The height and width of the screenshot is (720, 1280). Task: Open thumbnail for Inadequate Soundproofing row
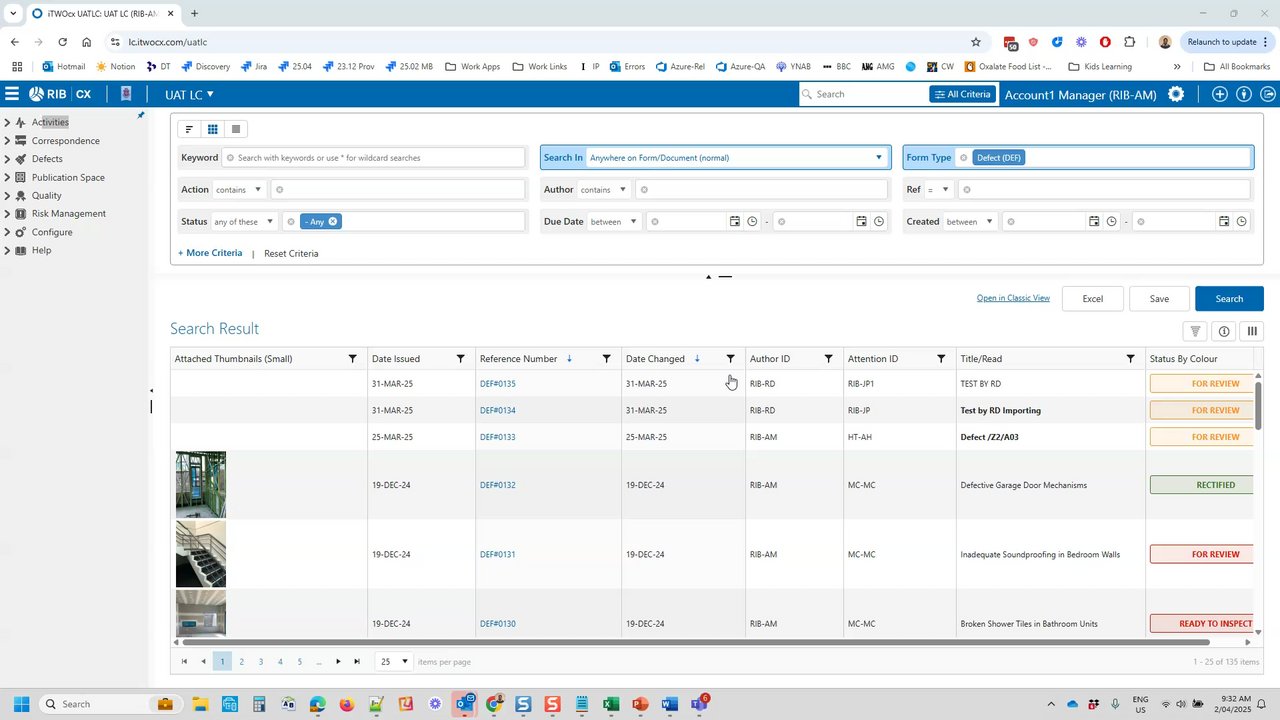[201, 554]
